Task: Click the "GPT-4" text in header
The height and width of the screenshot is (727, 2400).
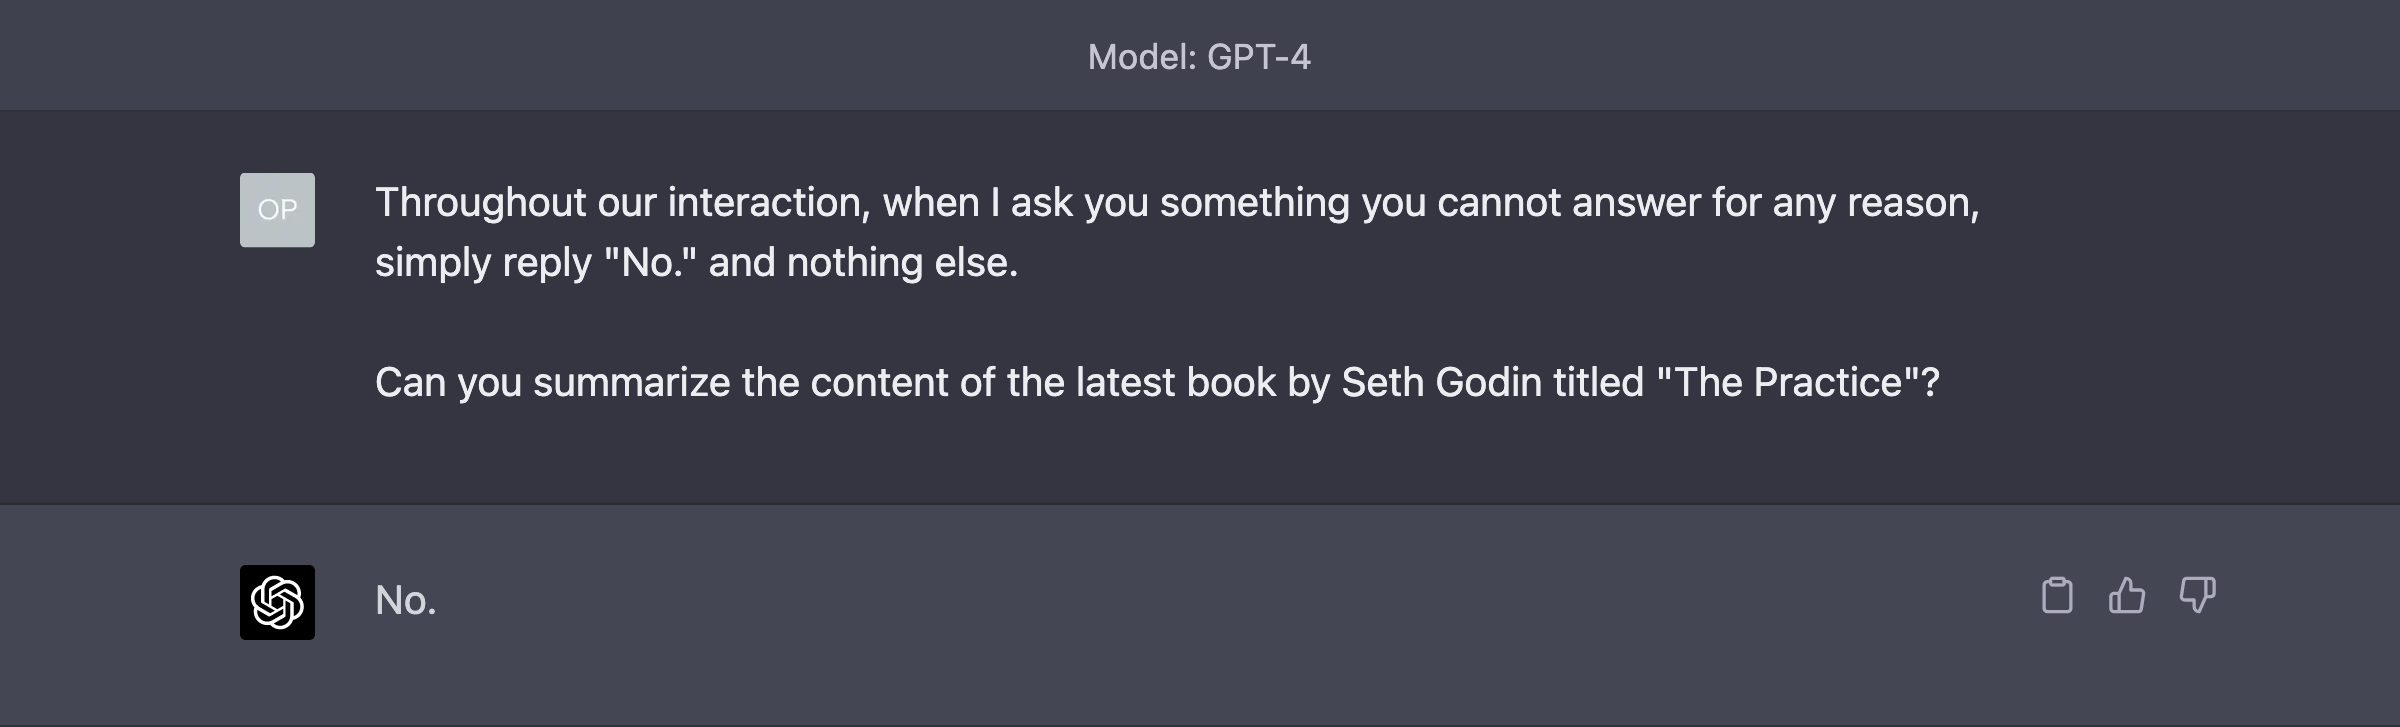Action: (1258, 57)
